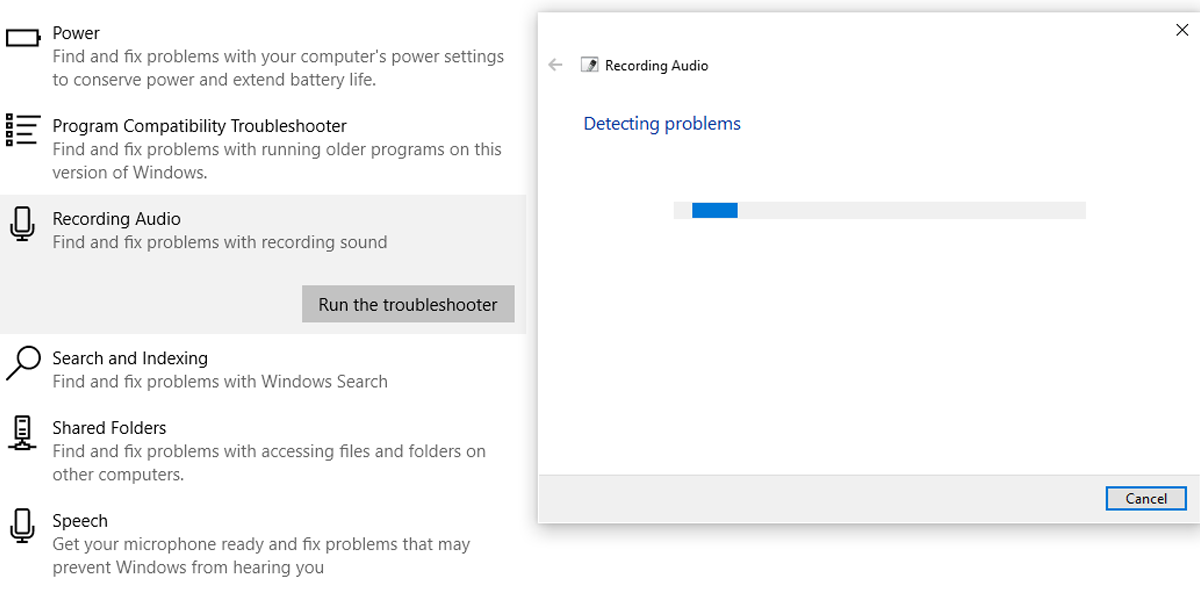Screen dimensions: 1200x600
Task: Click the Program Compatibility Troubleshooter icon
Action: pyautogui.click(x=21, y=128)
